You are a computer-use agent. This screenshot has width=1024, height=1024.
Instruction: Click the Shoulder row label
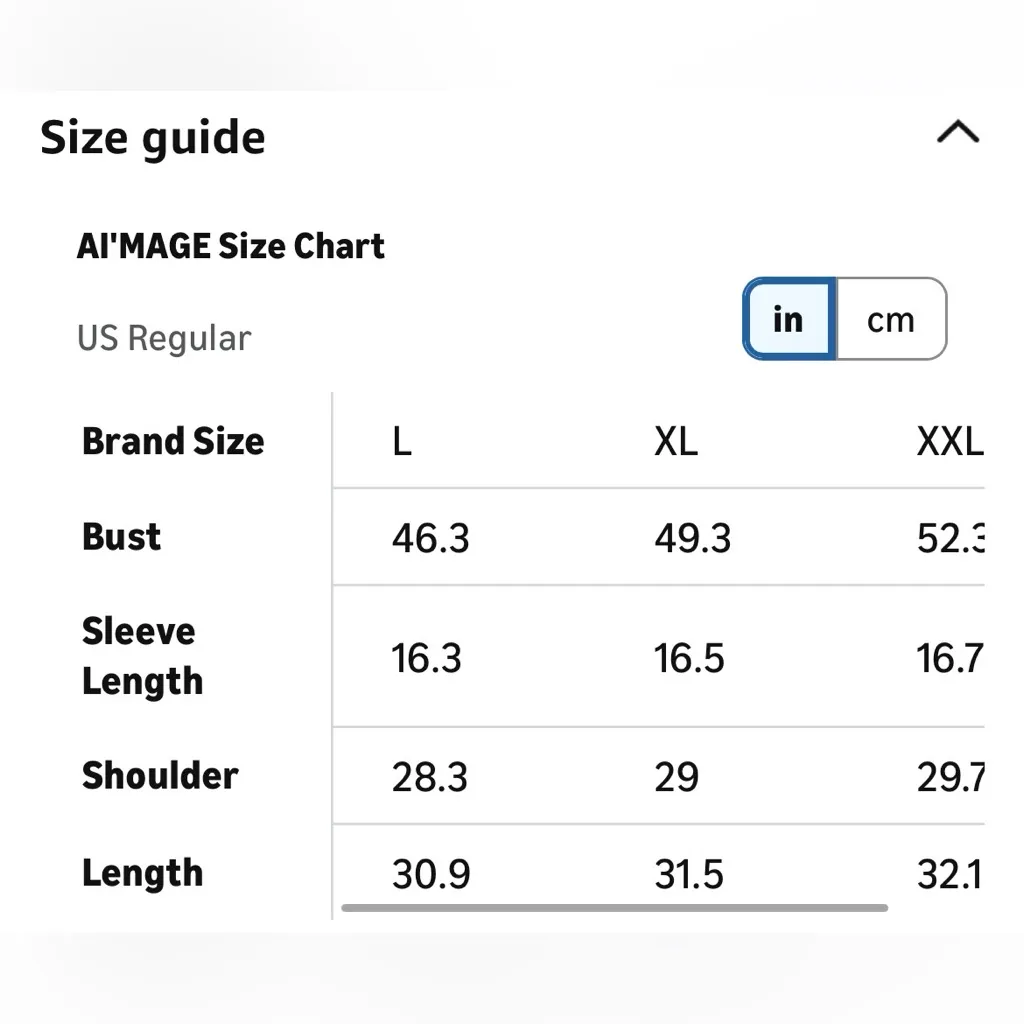click(x=160, y=776)
